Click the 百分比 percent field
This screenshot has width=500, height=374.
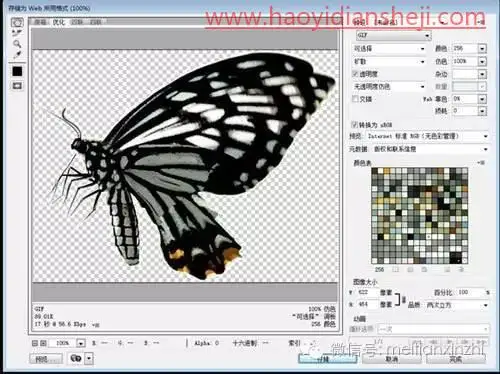click(470, 292)
